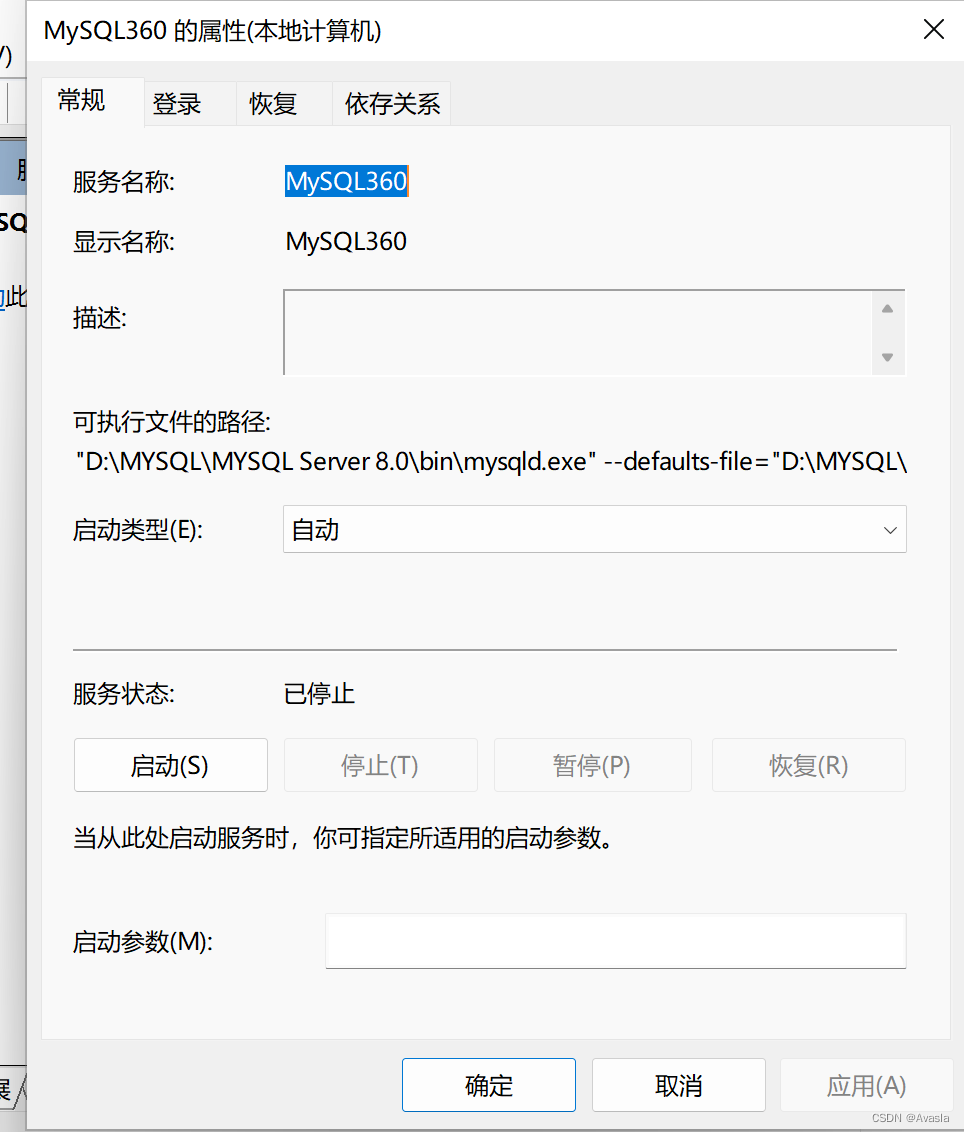Click the 服务名称 label
The width and height of the screenshot is (964, 1132).
123,182
